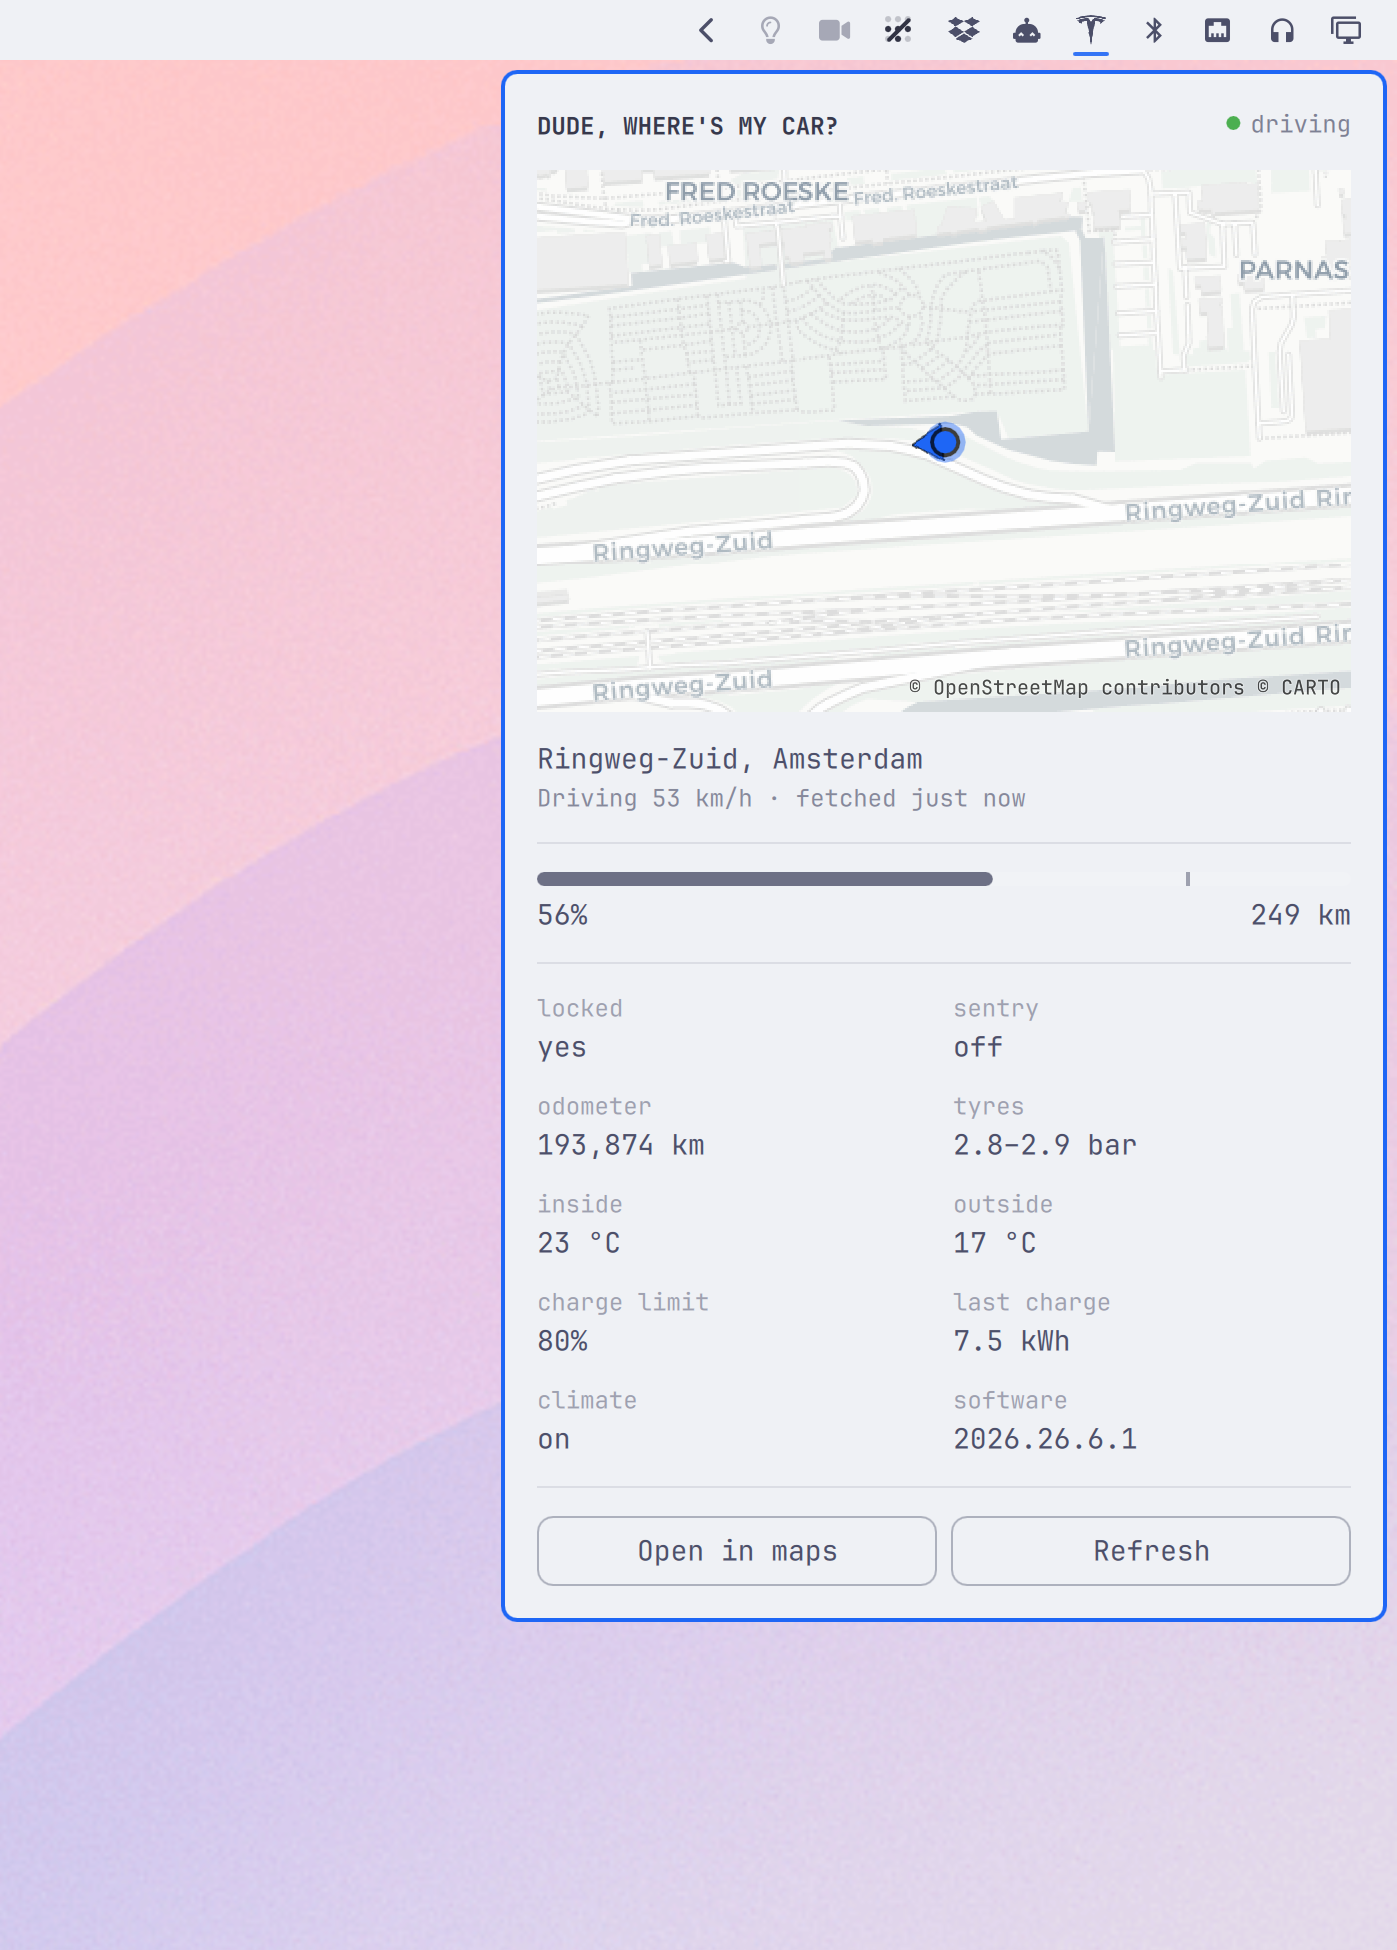Select the 'Ringweg-Zuid, Amsterdam' address text
The image size is (1397, 1950).
pos(730,759)
